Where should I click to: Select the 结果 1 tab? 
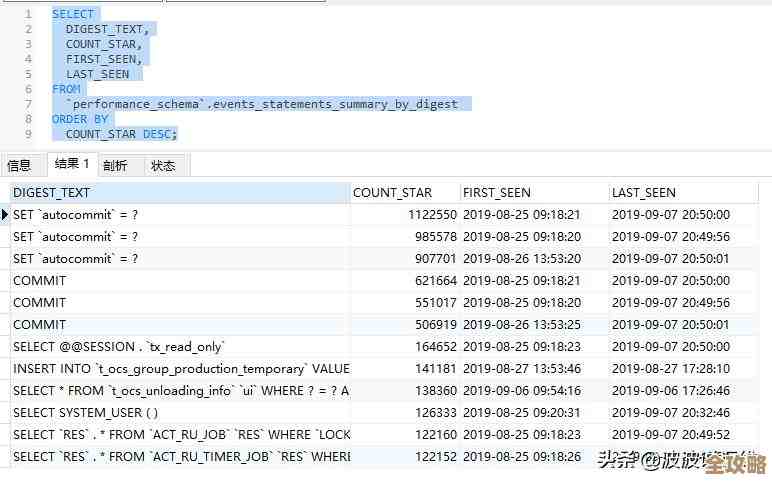[72, 164]
